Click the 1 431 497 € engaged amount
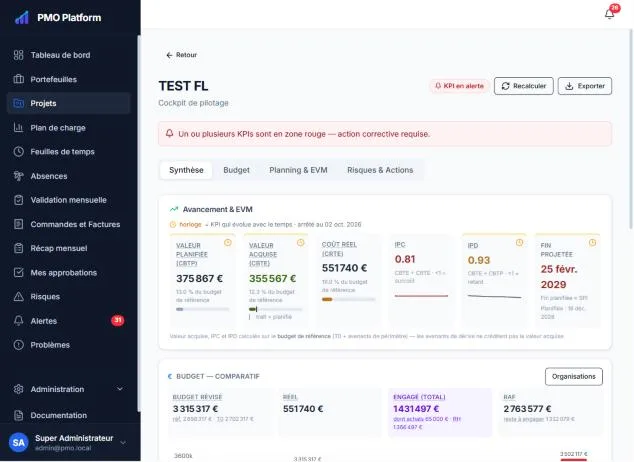Screen dimensions: 634x462 coord(416,409)
